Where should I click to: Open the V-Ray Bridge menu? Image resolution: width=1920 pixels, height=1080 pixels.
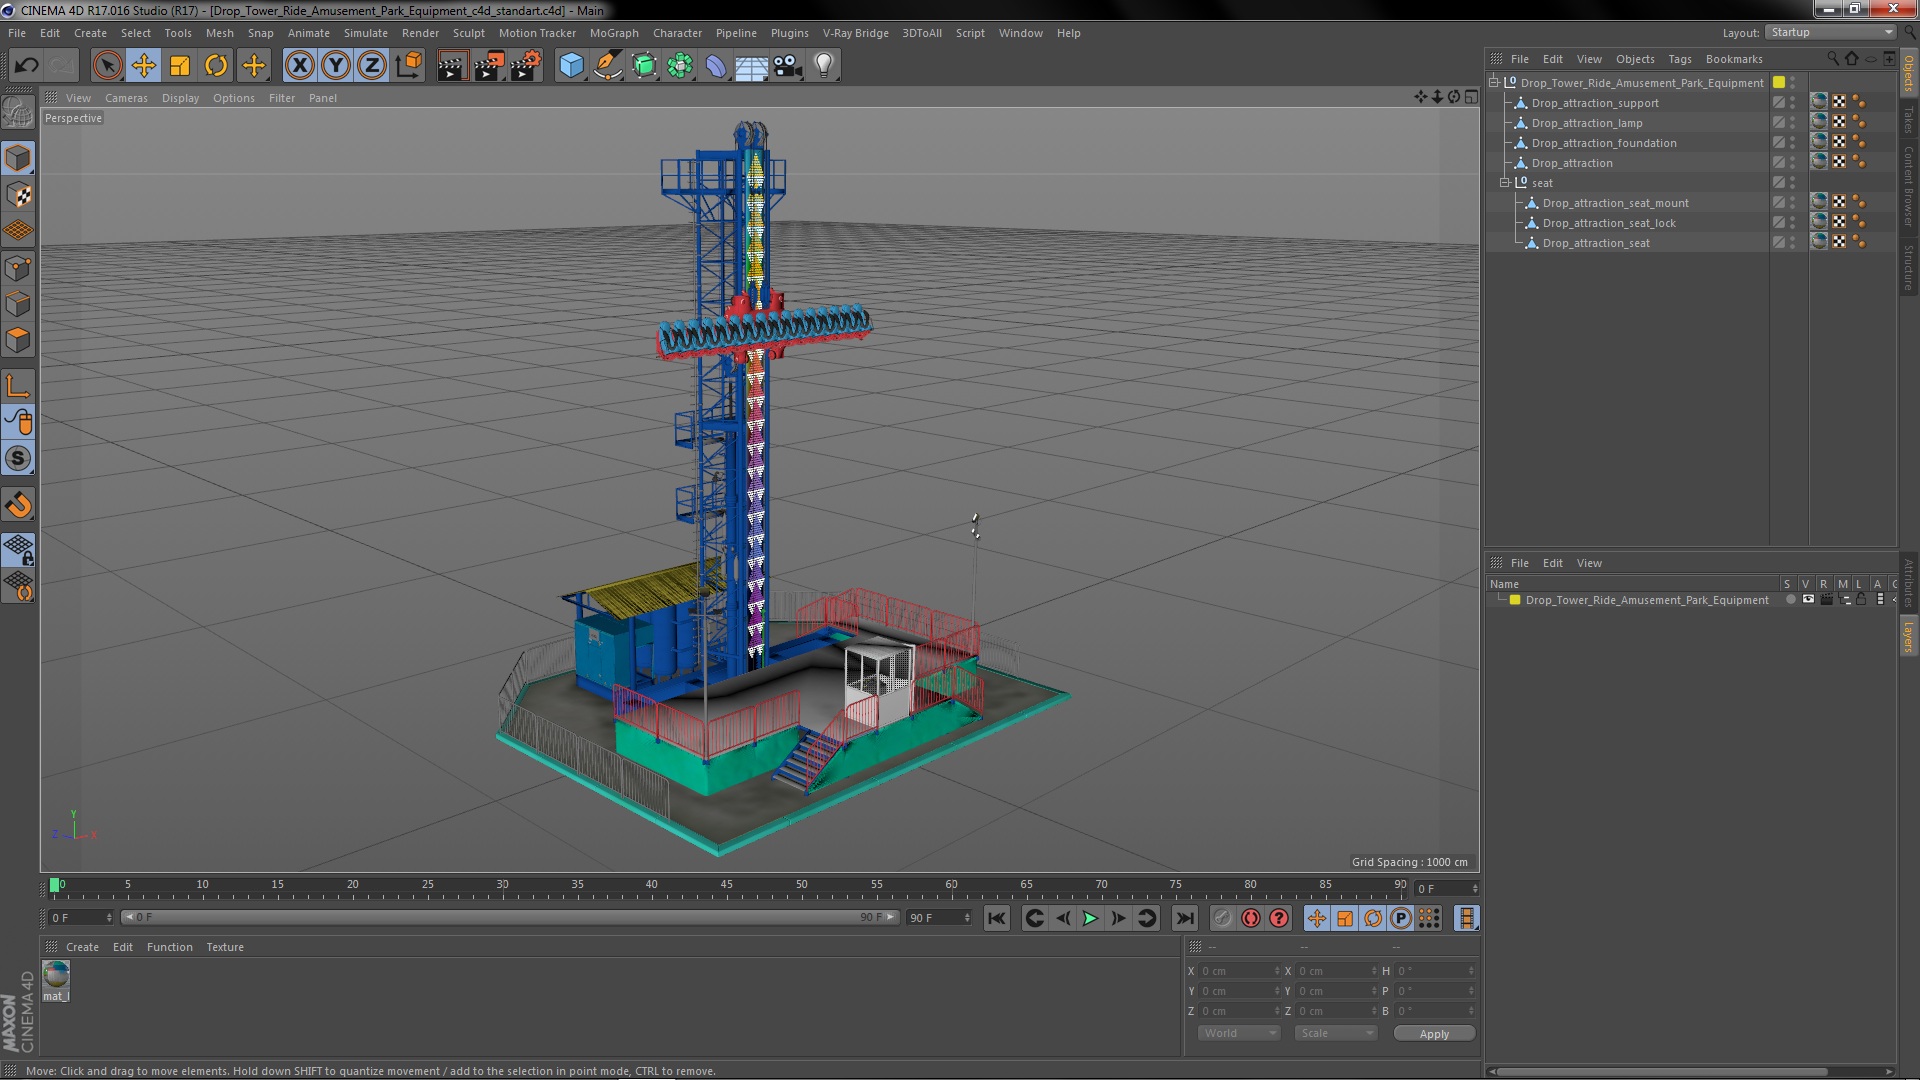tap(855, 33)
